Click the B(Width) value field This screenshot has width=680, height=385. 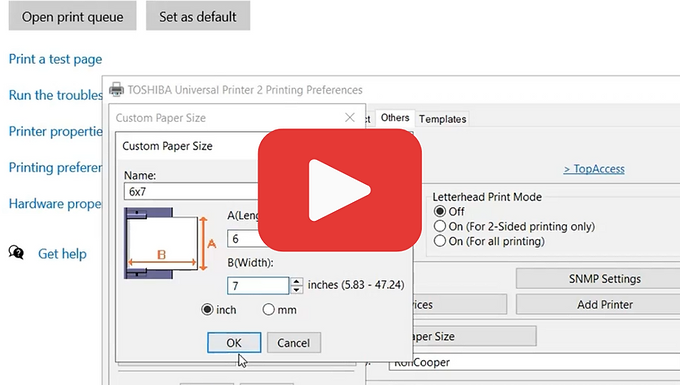click(258, 286)
